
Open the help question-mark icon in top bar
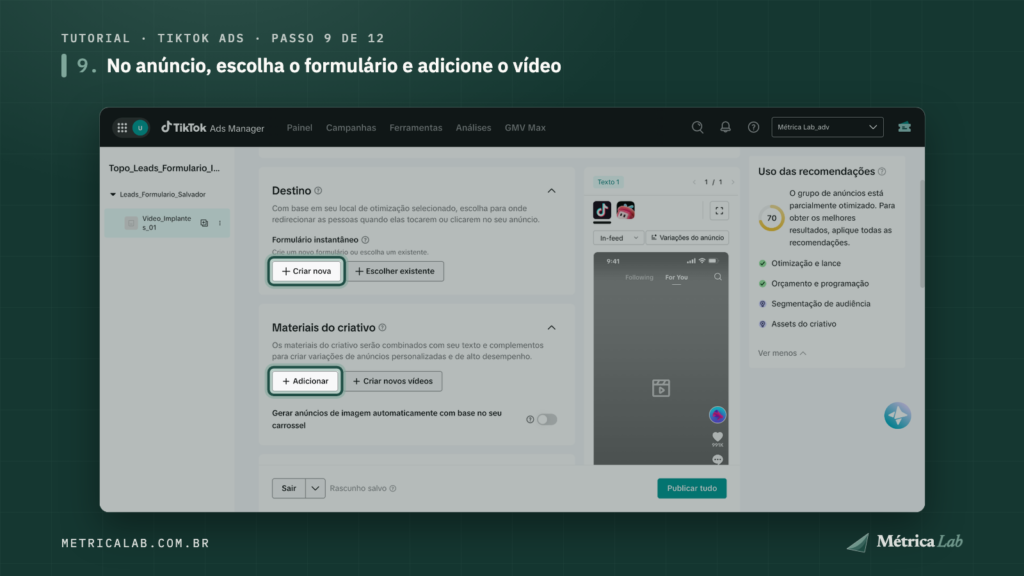click(x=754, y=127)
